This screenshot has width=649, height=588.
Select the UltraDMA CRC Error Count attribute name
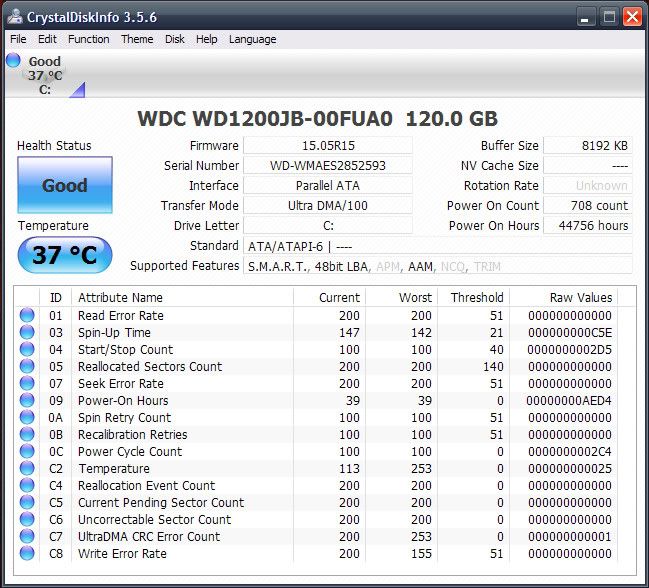coord(149,537)
